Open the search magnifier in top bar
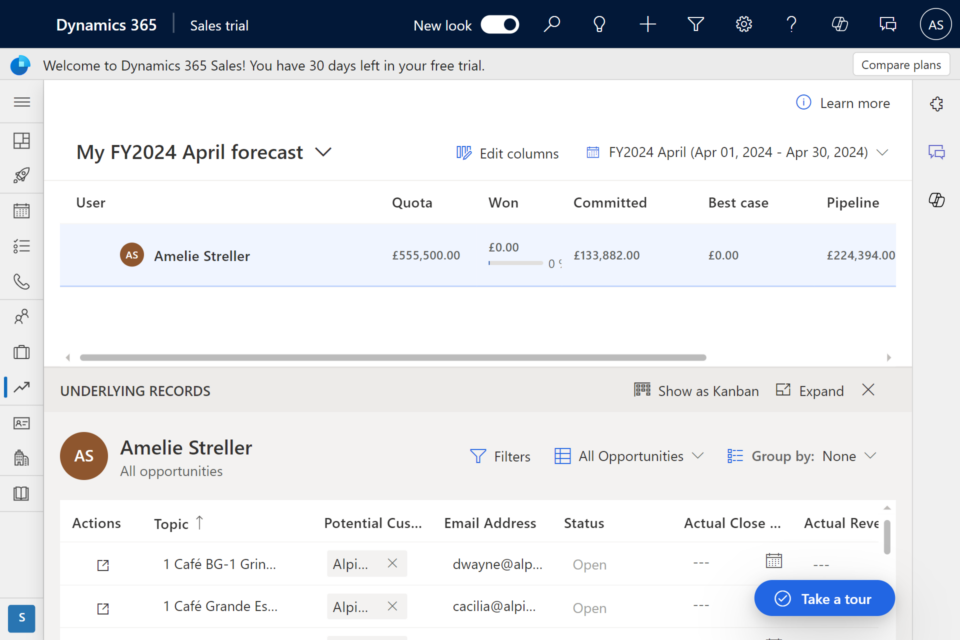 pyautogui.click(x=552, y=25)
